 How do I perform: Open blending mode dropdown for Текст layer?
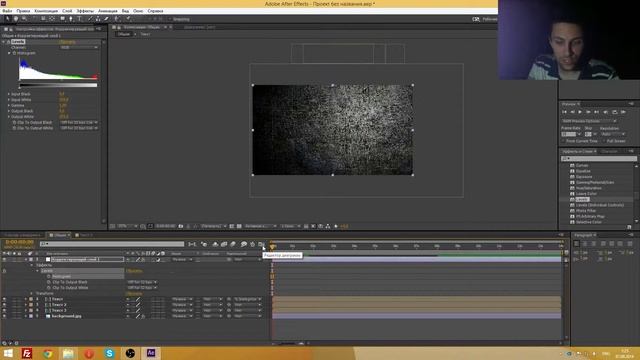(182, 299)
